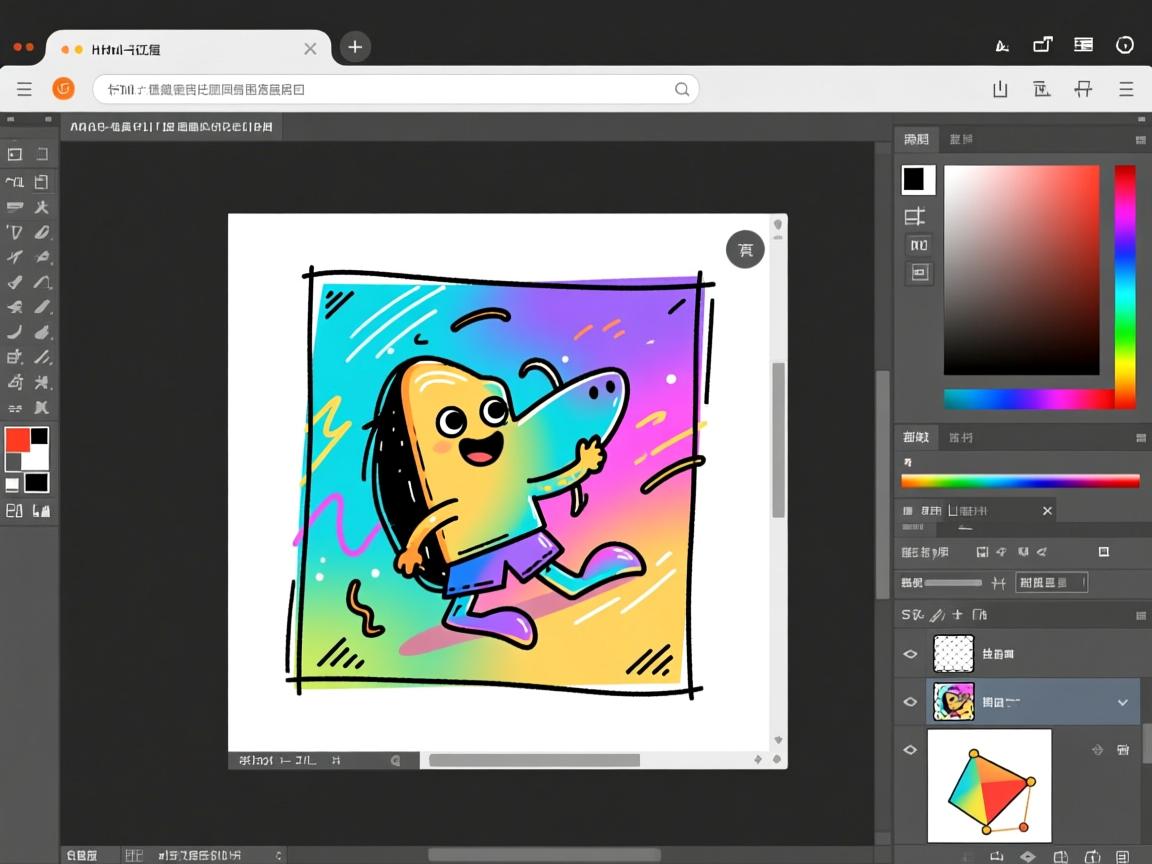Click the orange circular logo beside the address bar

63,89
